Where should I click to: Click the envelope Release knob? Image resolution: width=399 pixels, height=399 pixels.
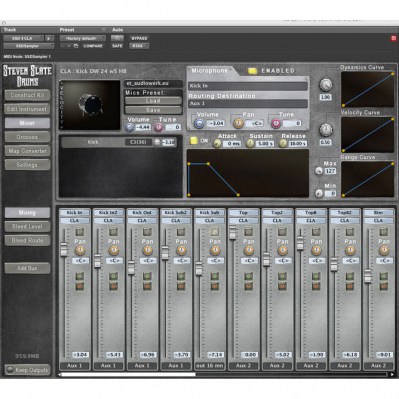tap(283, 143)
